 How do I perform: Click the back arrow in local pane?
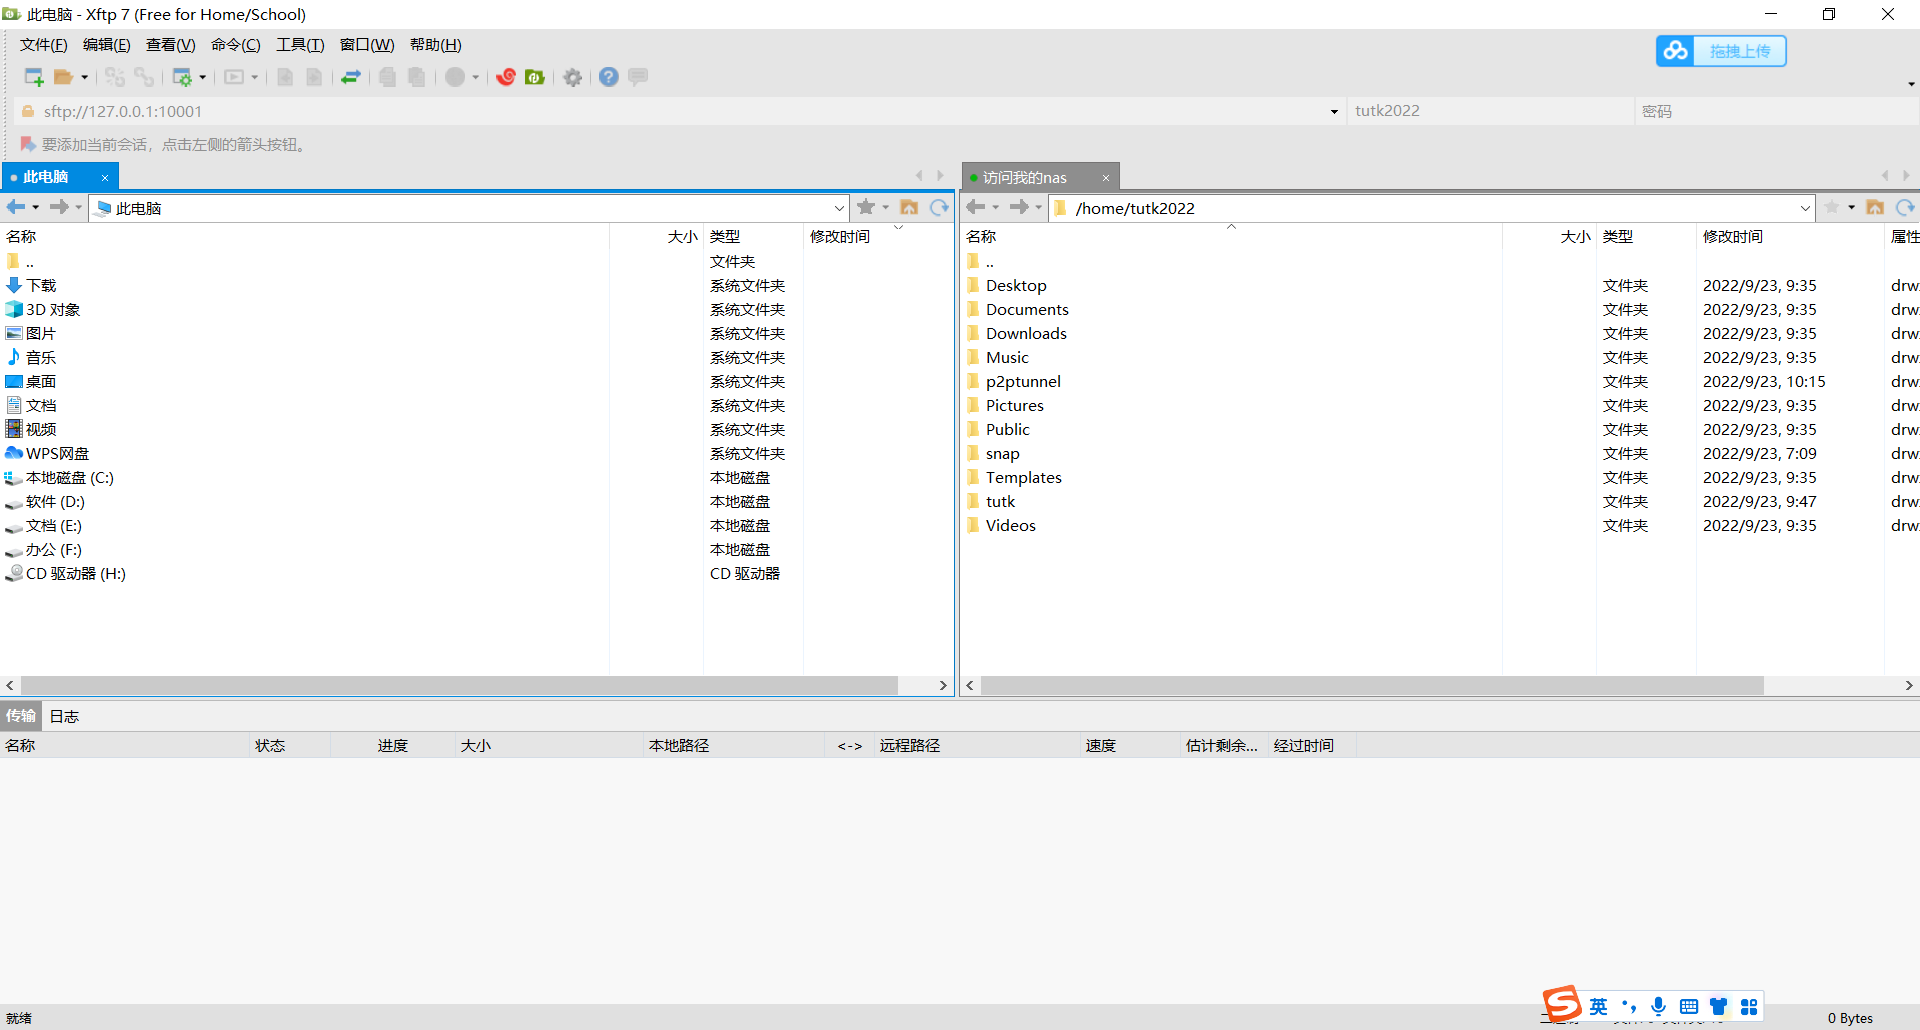click(16, 207)
